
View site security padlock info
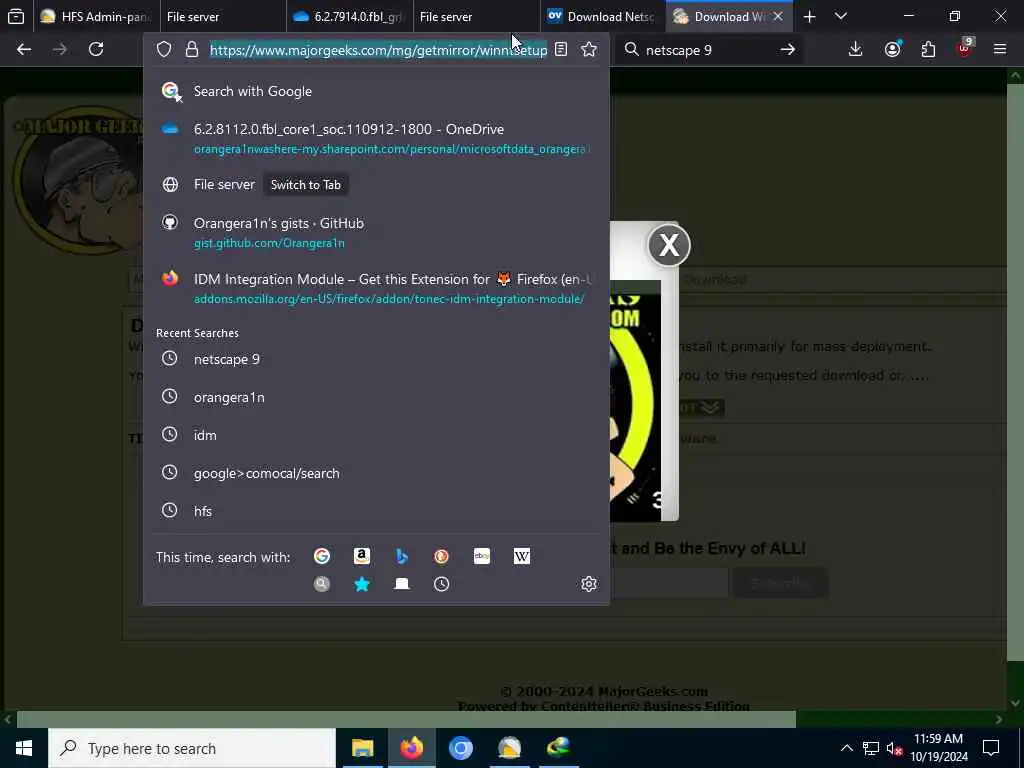click(x=191, y=50)
